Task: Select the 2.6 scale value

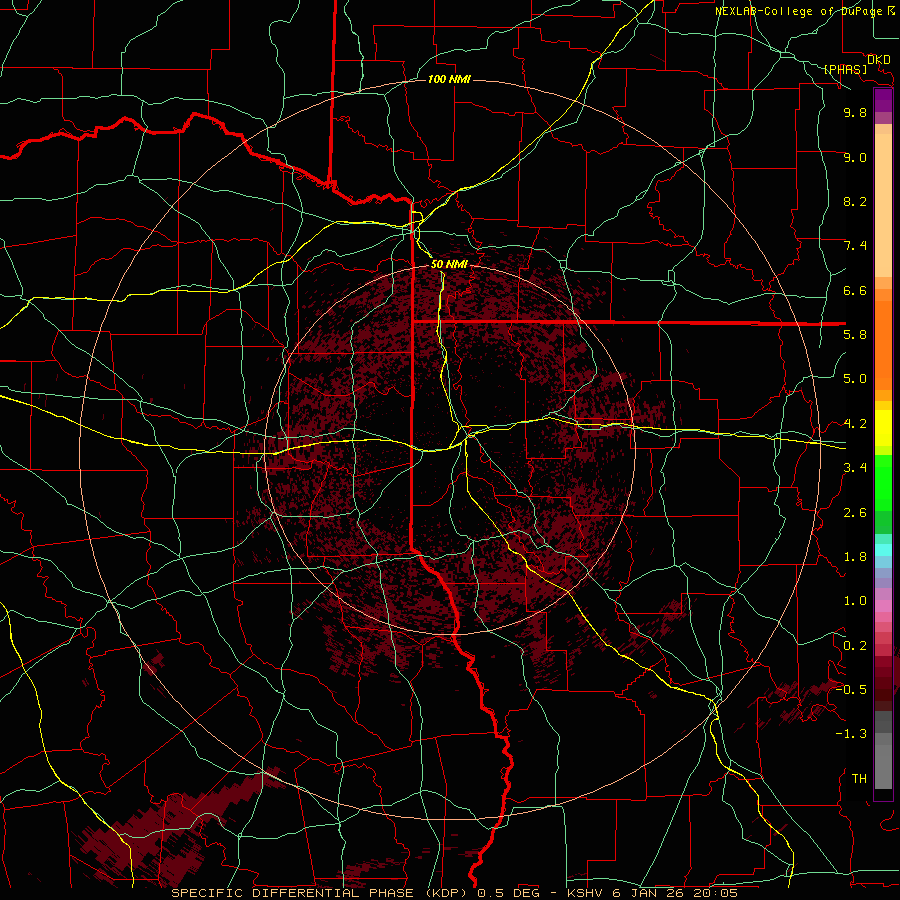Action: 855,513
